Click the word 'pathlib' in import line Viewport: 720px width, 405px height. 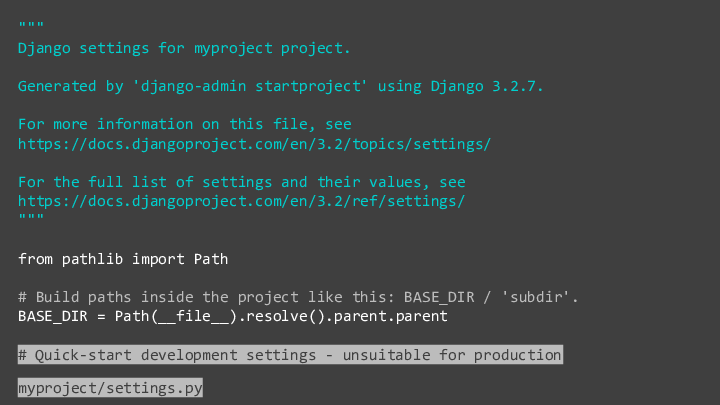pos(92,259)
